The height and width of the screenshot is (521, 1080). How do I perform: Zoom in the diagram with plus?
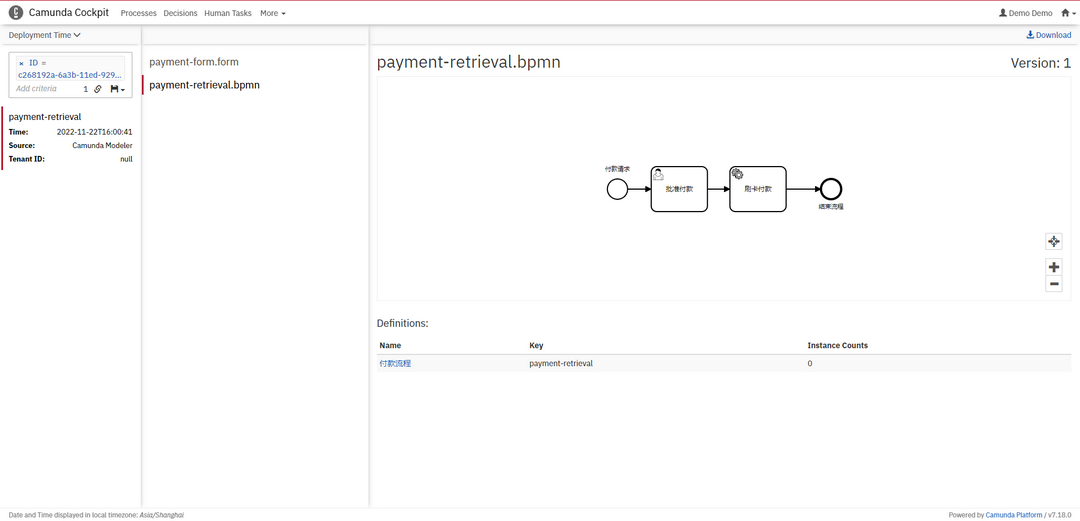pyautogui.click(x=1053, y=267)
